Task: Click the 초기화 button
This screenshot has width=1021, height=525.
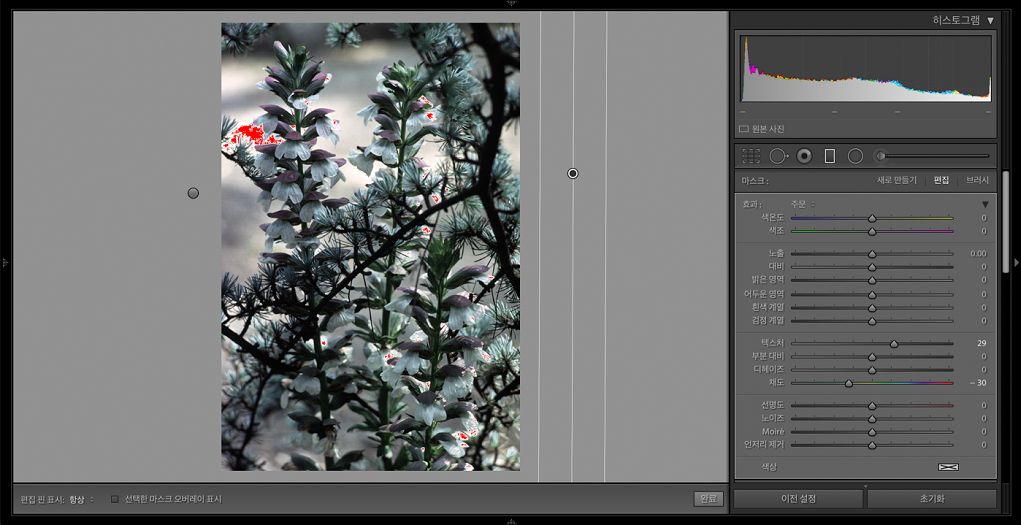Action: (x=932, y=500)
